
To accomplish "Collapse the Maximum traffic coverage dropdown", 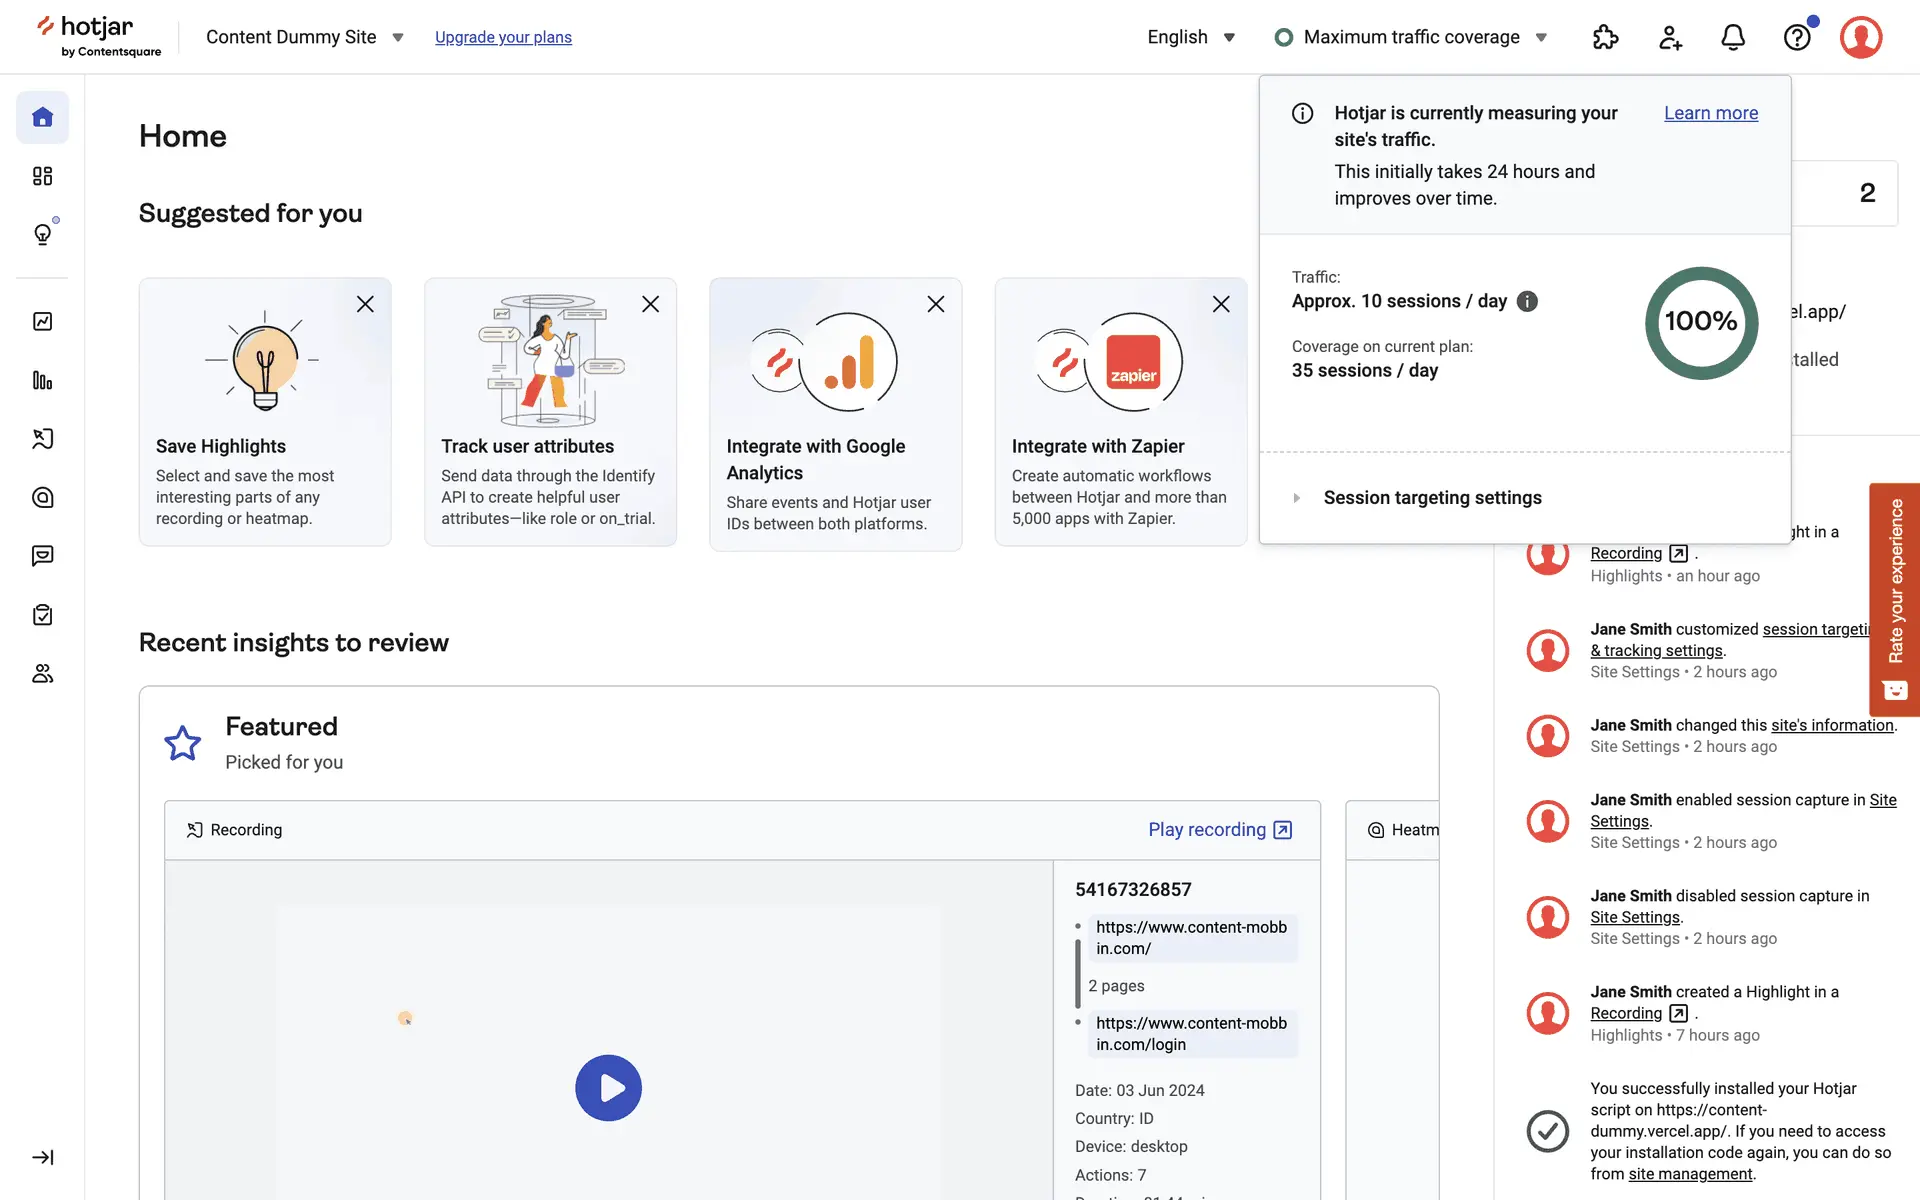I will [1412, 37].
